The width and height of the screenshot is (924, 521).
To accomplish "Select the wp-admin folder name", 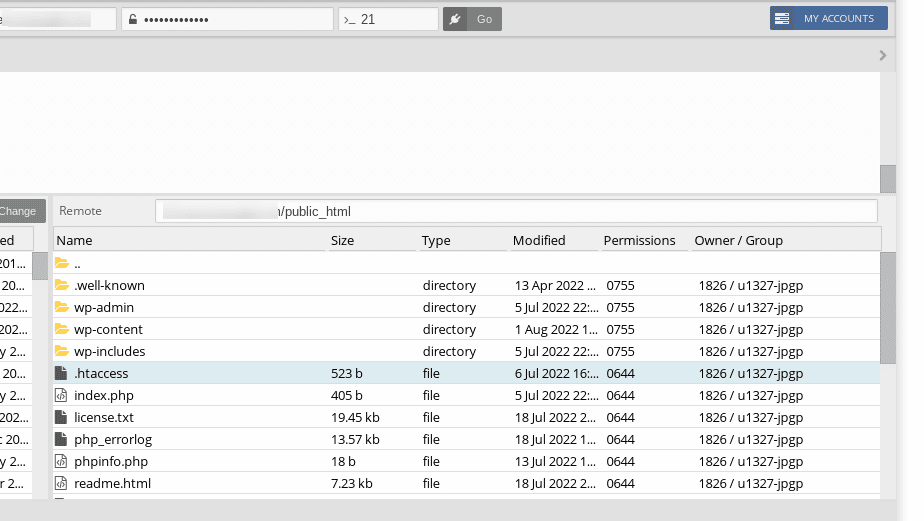I will [x=104, y=308].
